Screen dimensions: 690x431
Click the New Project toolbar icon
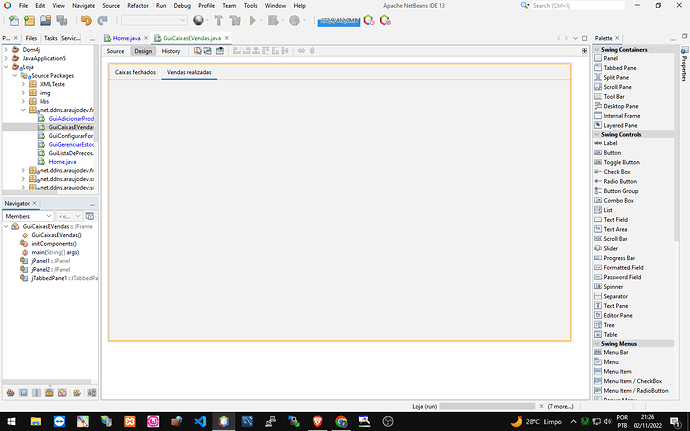point(29,21)
